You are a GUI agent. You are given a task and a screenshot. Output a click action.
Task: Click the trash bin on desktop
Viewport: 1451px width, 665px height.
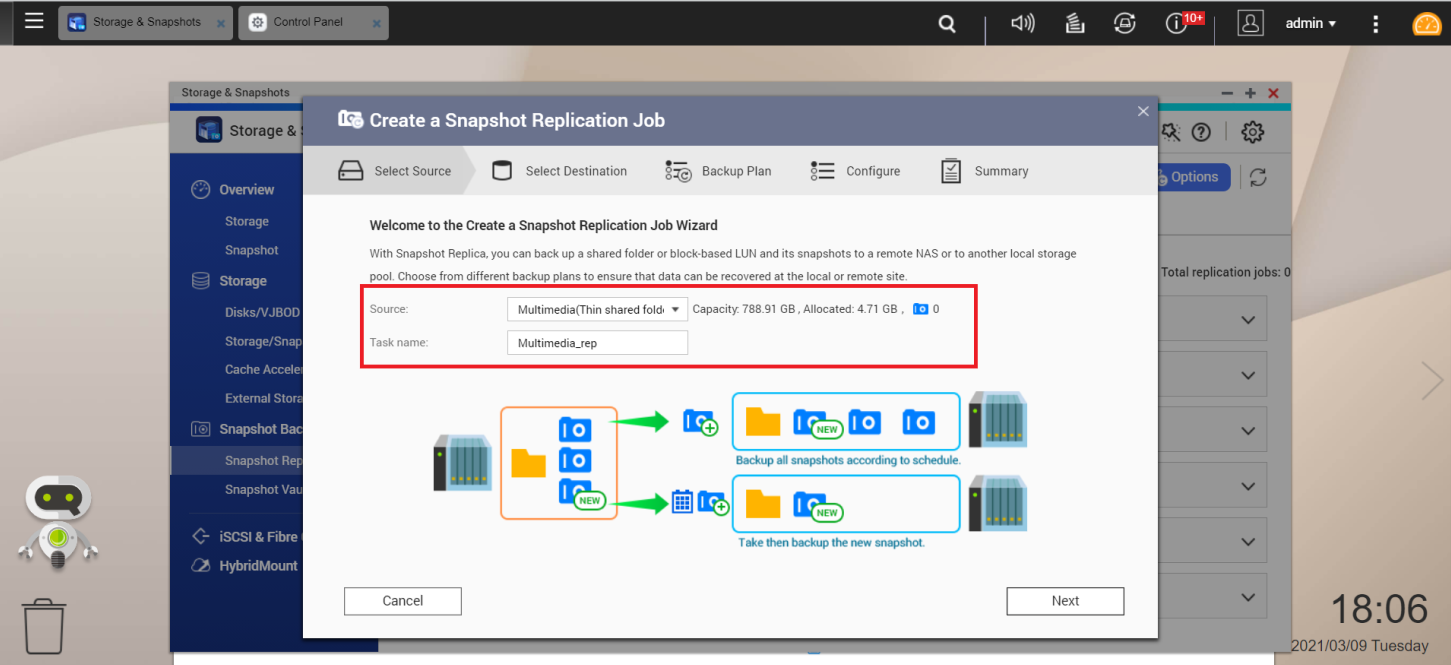click(x=44, y=626)
